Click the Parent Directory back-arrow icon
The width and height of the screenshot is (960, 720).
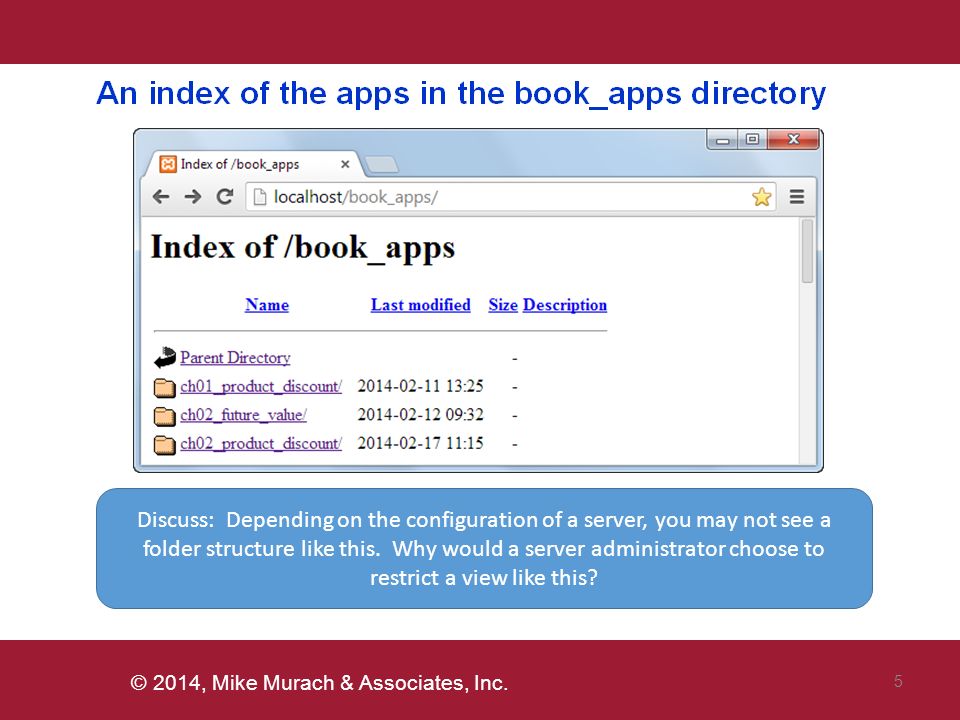click(x=165, y=358)
